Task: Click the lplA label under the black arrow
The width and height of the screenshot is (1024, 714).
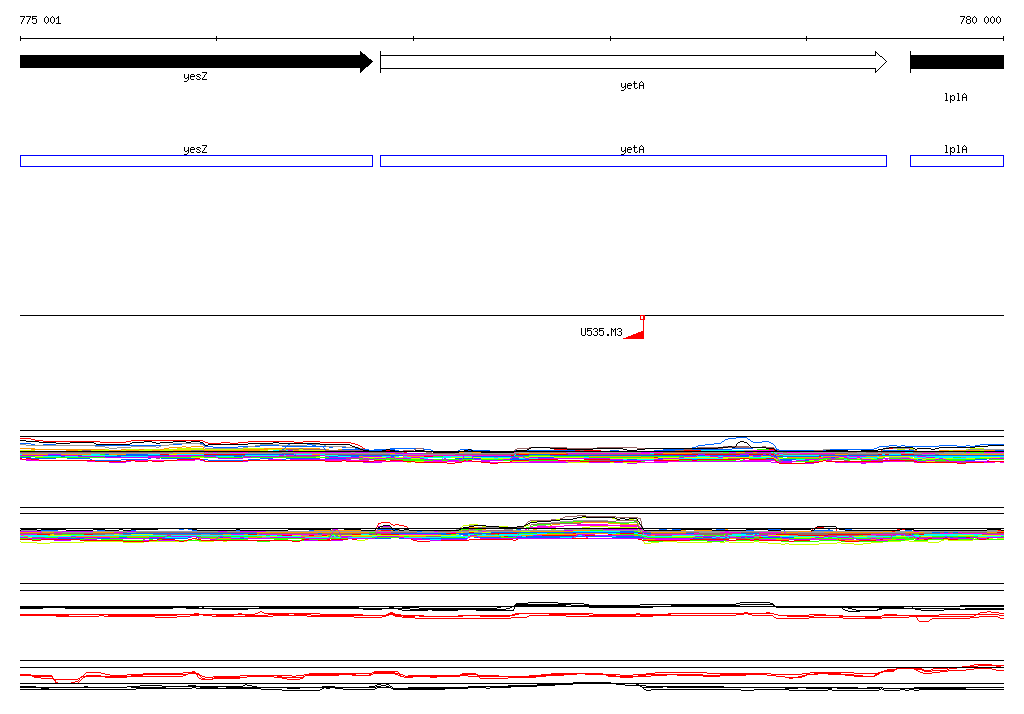Action: [x=955, y=97]
